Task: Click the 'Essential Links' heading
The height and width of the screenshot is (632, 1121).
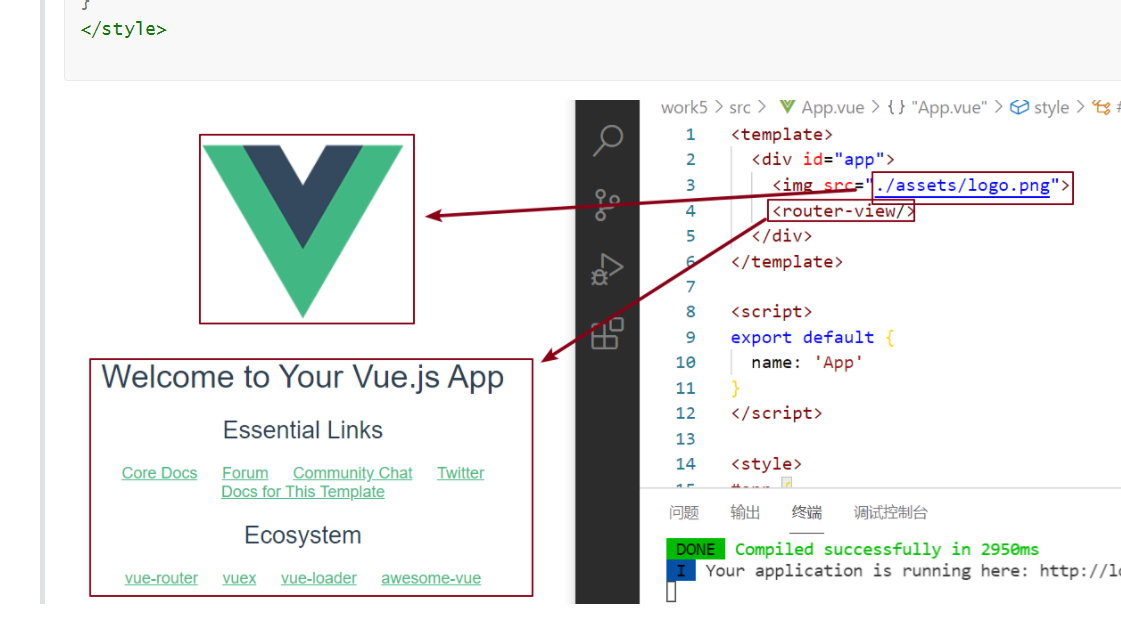Action: (302, 430)
